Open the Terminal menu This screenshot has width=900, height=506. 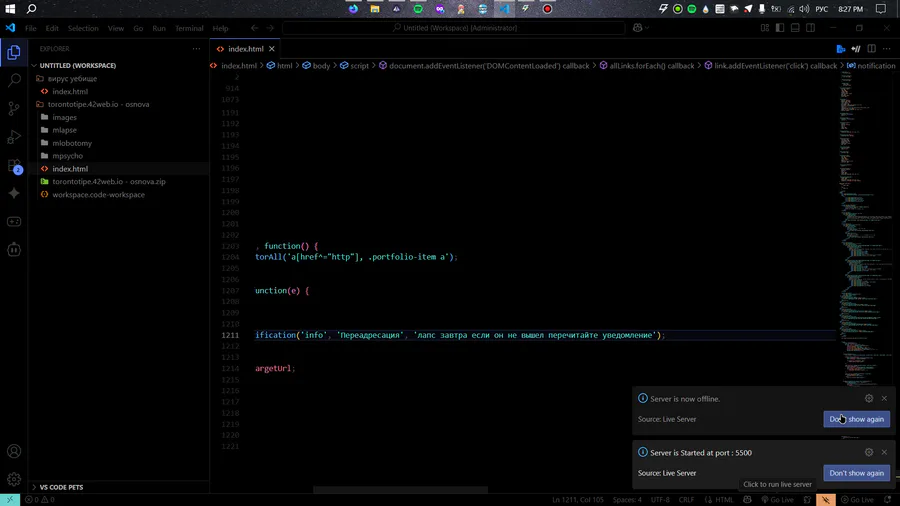coord(189,28)
